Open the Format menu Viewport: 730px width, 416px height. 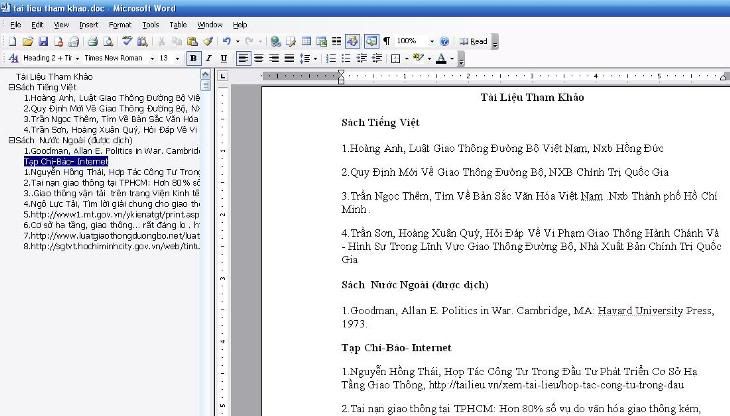point(119,24)
